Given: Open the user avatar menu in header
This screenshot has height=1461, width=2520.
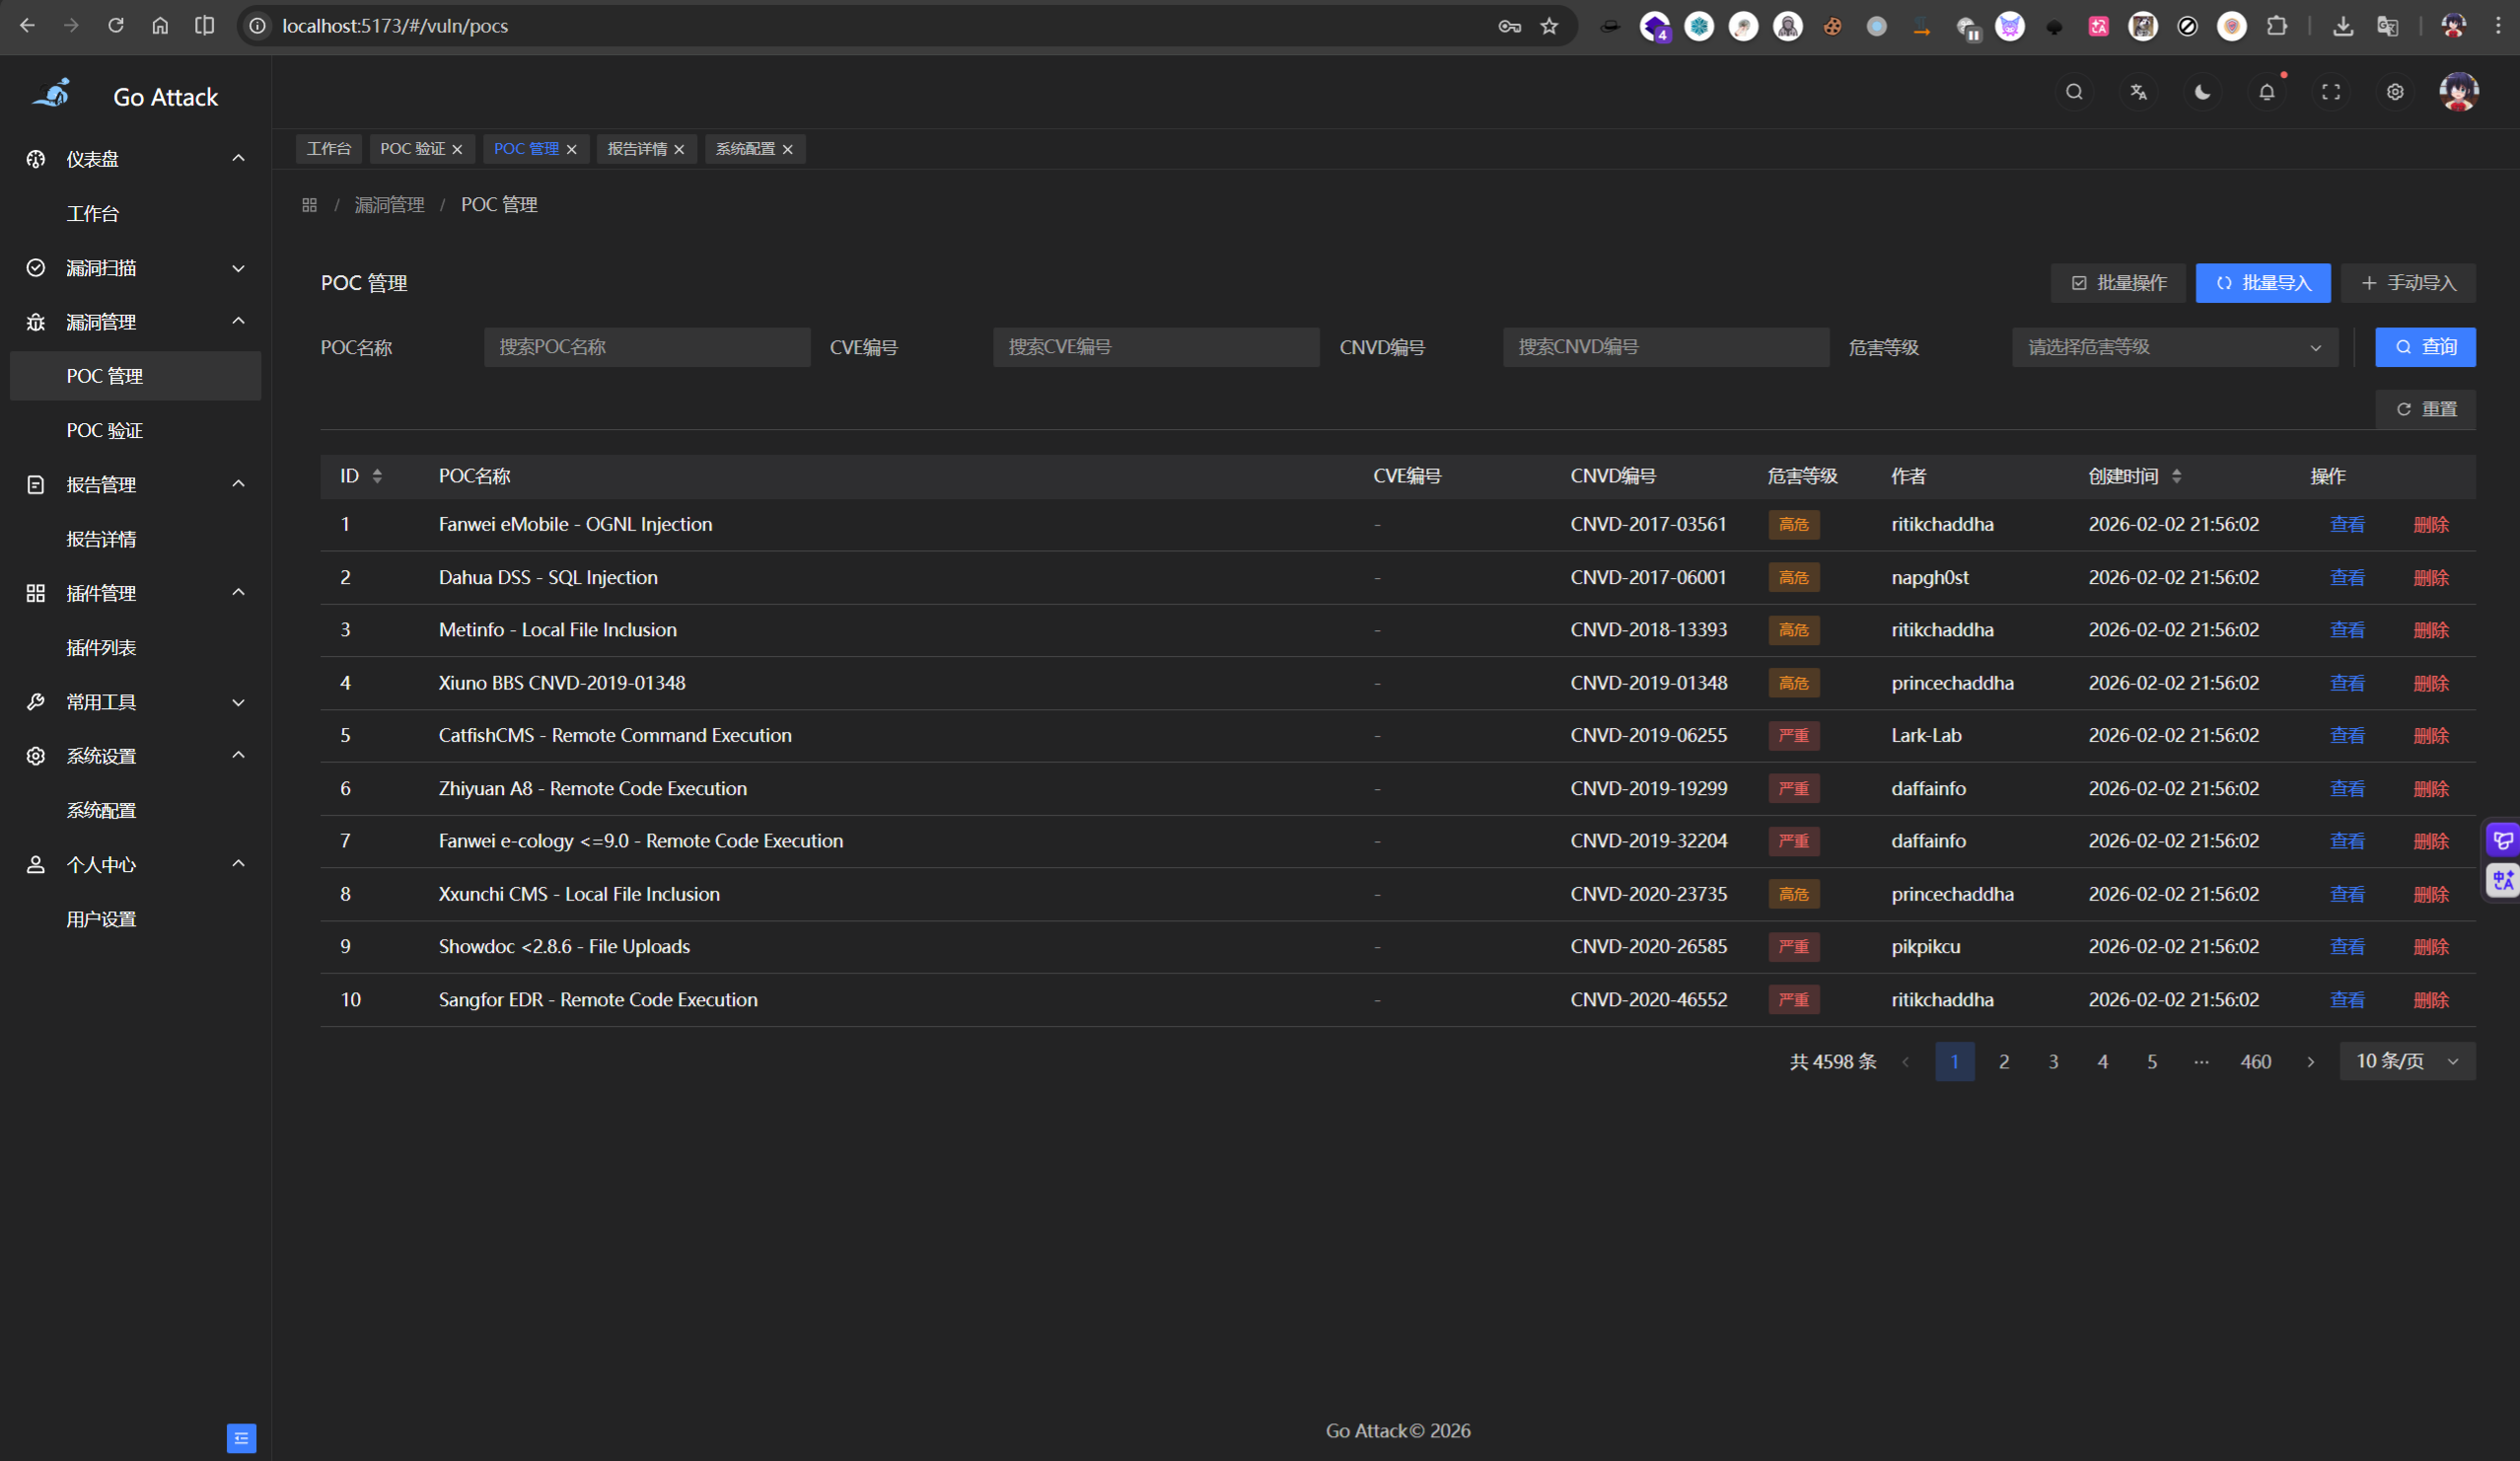Looking at the screenshot, I should coord(2459,92).
